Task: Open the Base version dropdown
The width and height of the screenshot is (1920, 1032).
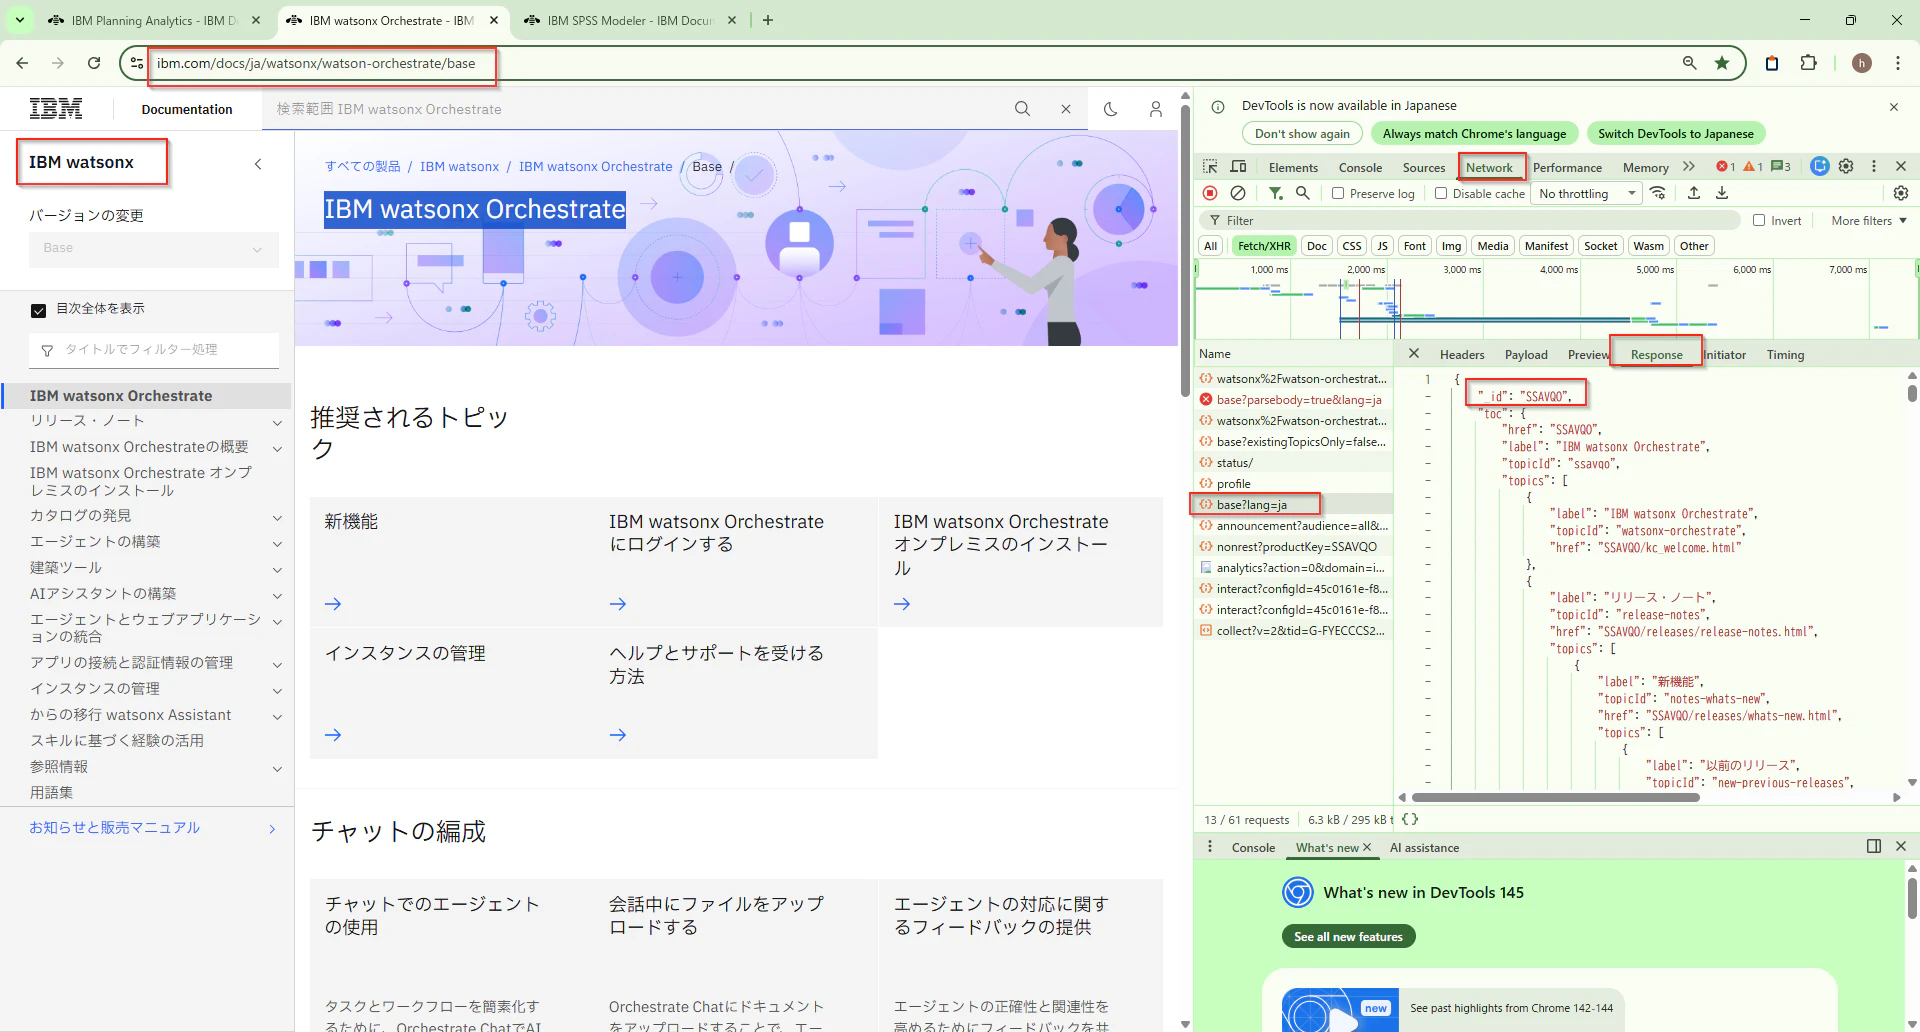Action: tap(153, 249)
